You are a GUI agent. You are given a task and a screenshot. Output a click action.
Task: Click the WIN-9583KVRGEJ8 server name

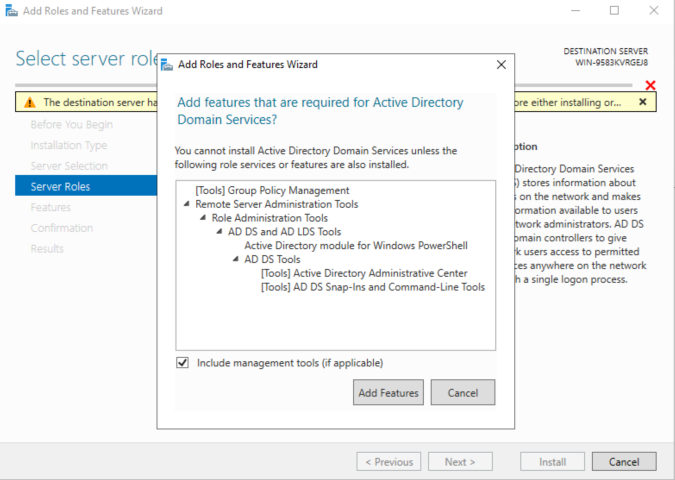612,62
